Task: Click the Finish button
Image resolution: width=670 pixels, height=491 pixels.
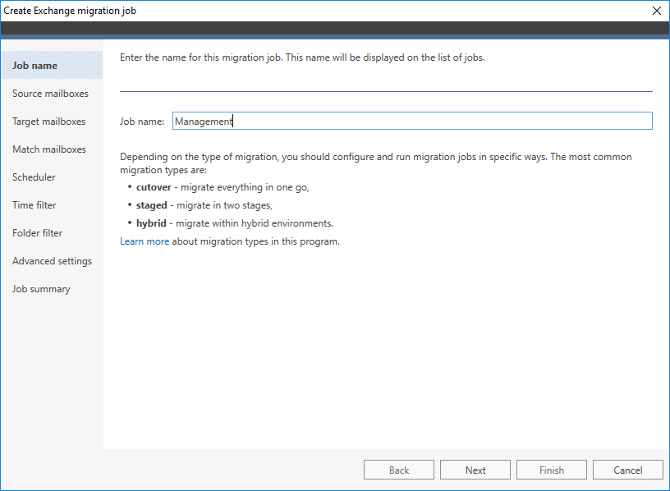Action: (551, 470)
